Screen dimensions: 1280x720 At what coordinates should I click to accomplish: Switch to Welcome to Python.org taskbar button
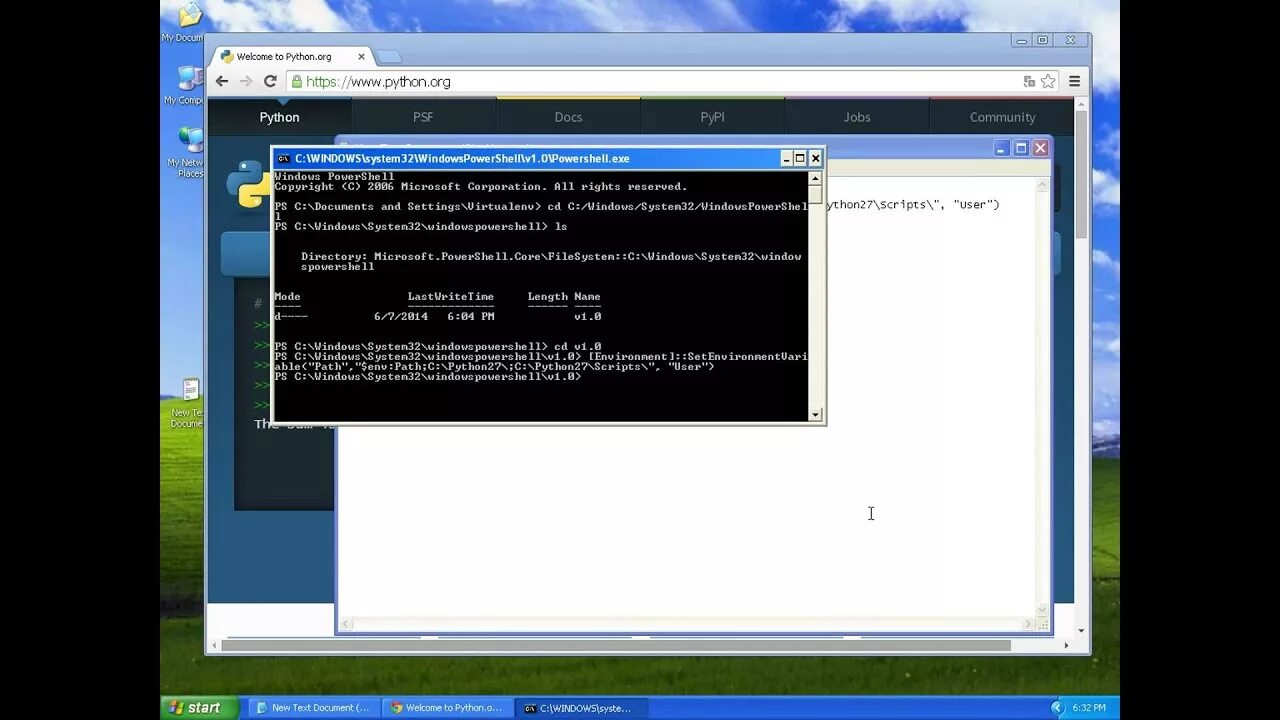pyautogui.click(x=447, y=708)
